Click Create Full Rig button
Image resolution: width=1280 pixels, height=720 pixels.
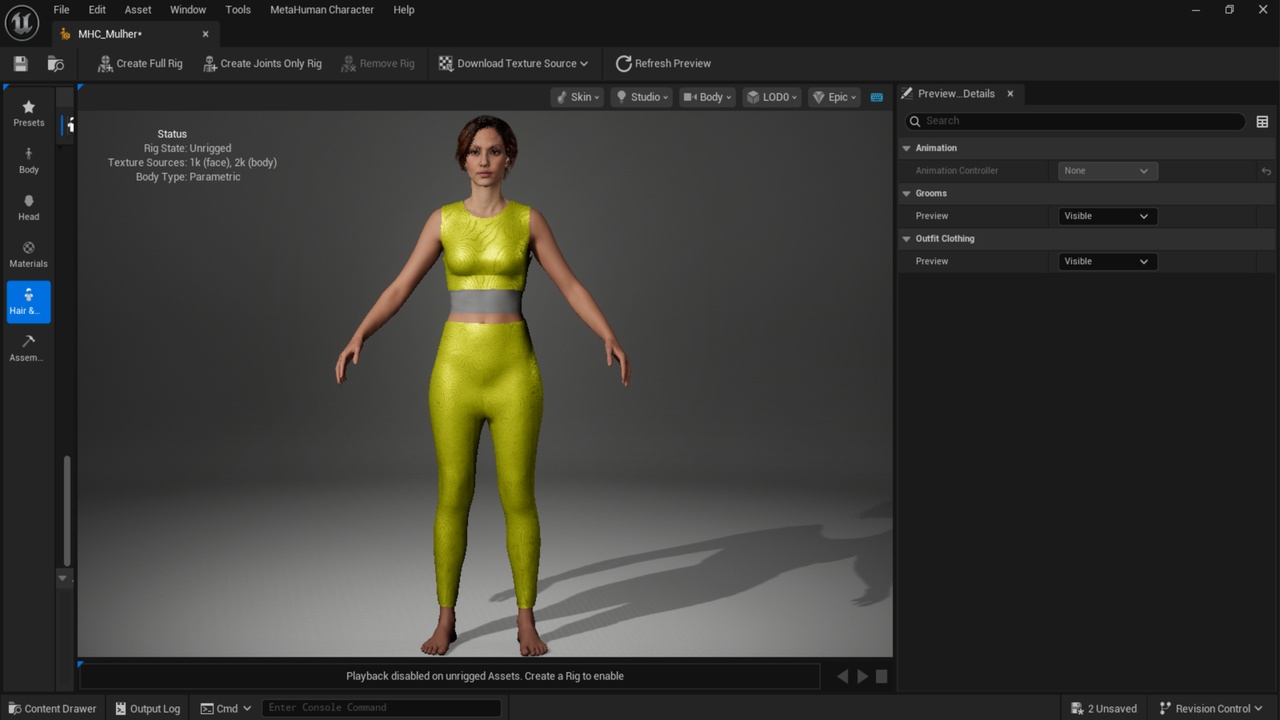[x=140, y=63]
